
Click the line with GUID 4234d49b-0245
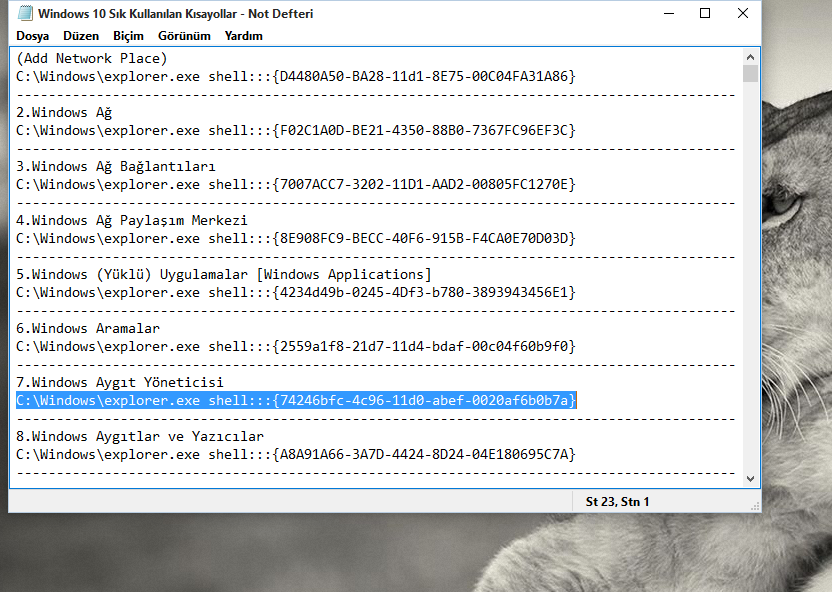296,292
